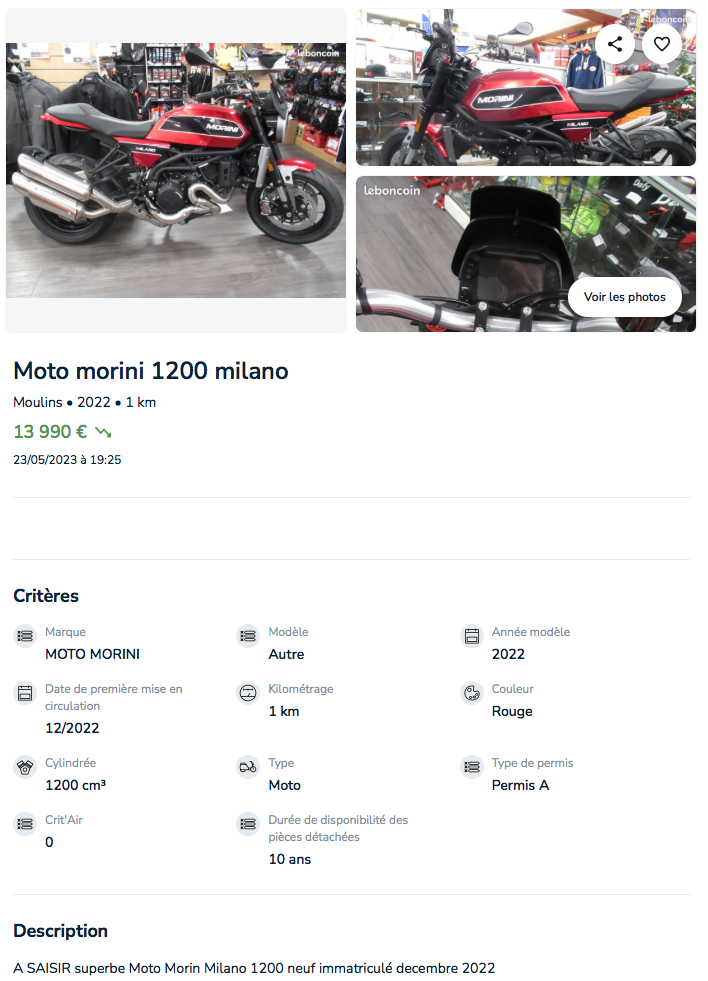Click the Kilométrage odometer icon
The width and height of the screenshot is (708, 981).
[x=248, y=693]
